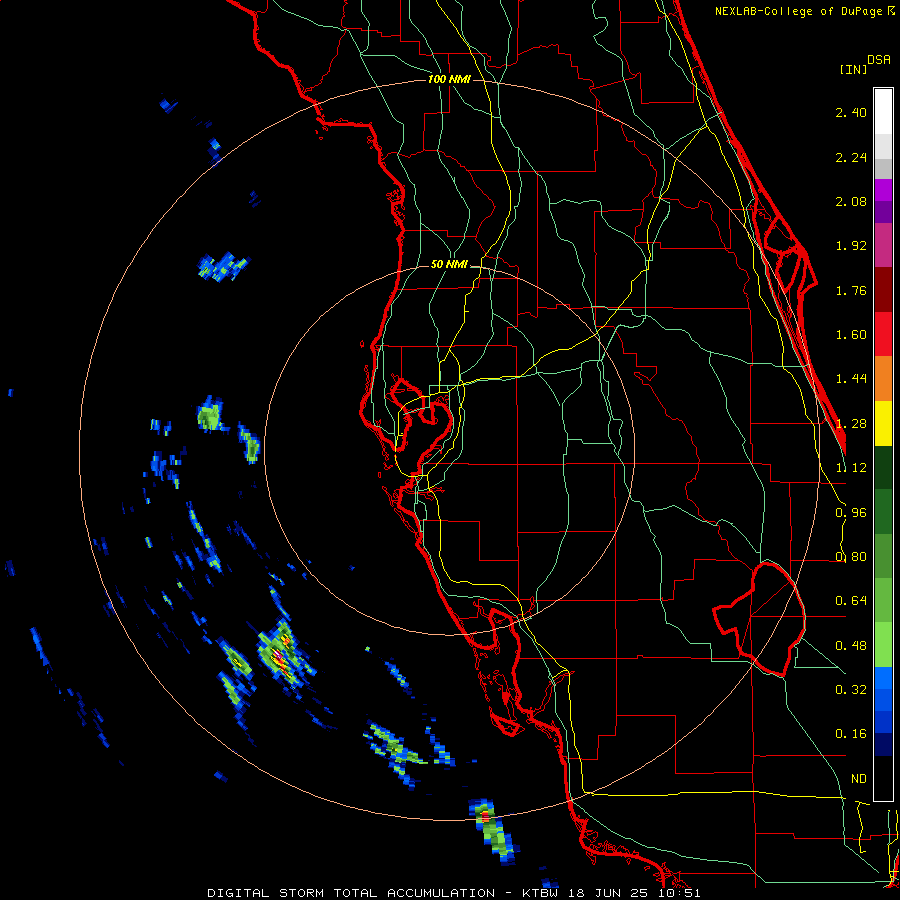Screen dimensions: 900x900
Task: Pick the black ND swatch at the legend bottom
Action: tap(883, 778)
